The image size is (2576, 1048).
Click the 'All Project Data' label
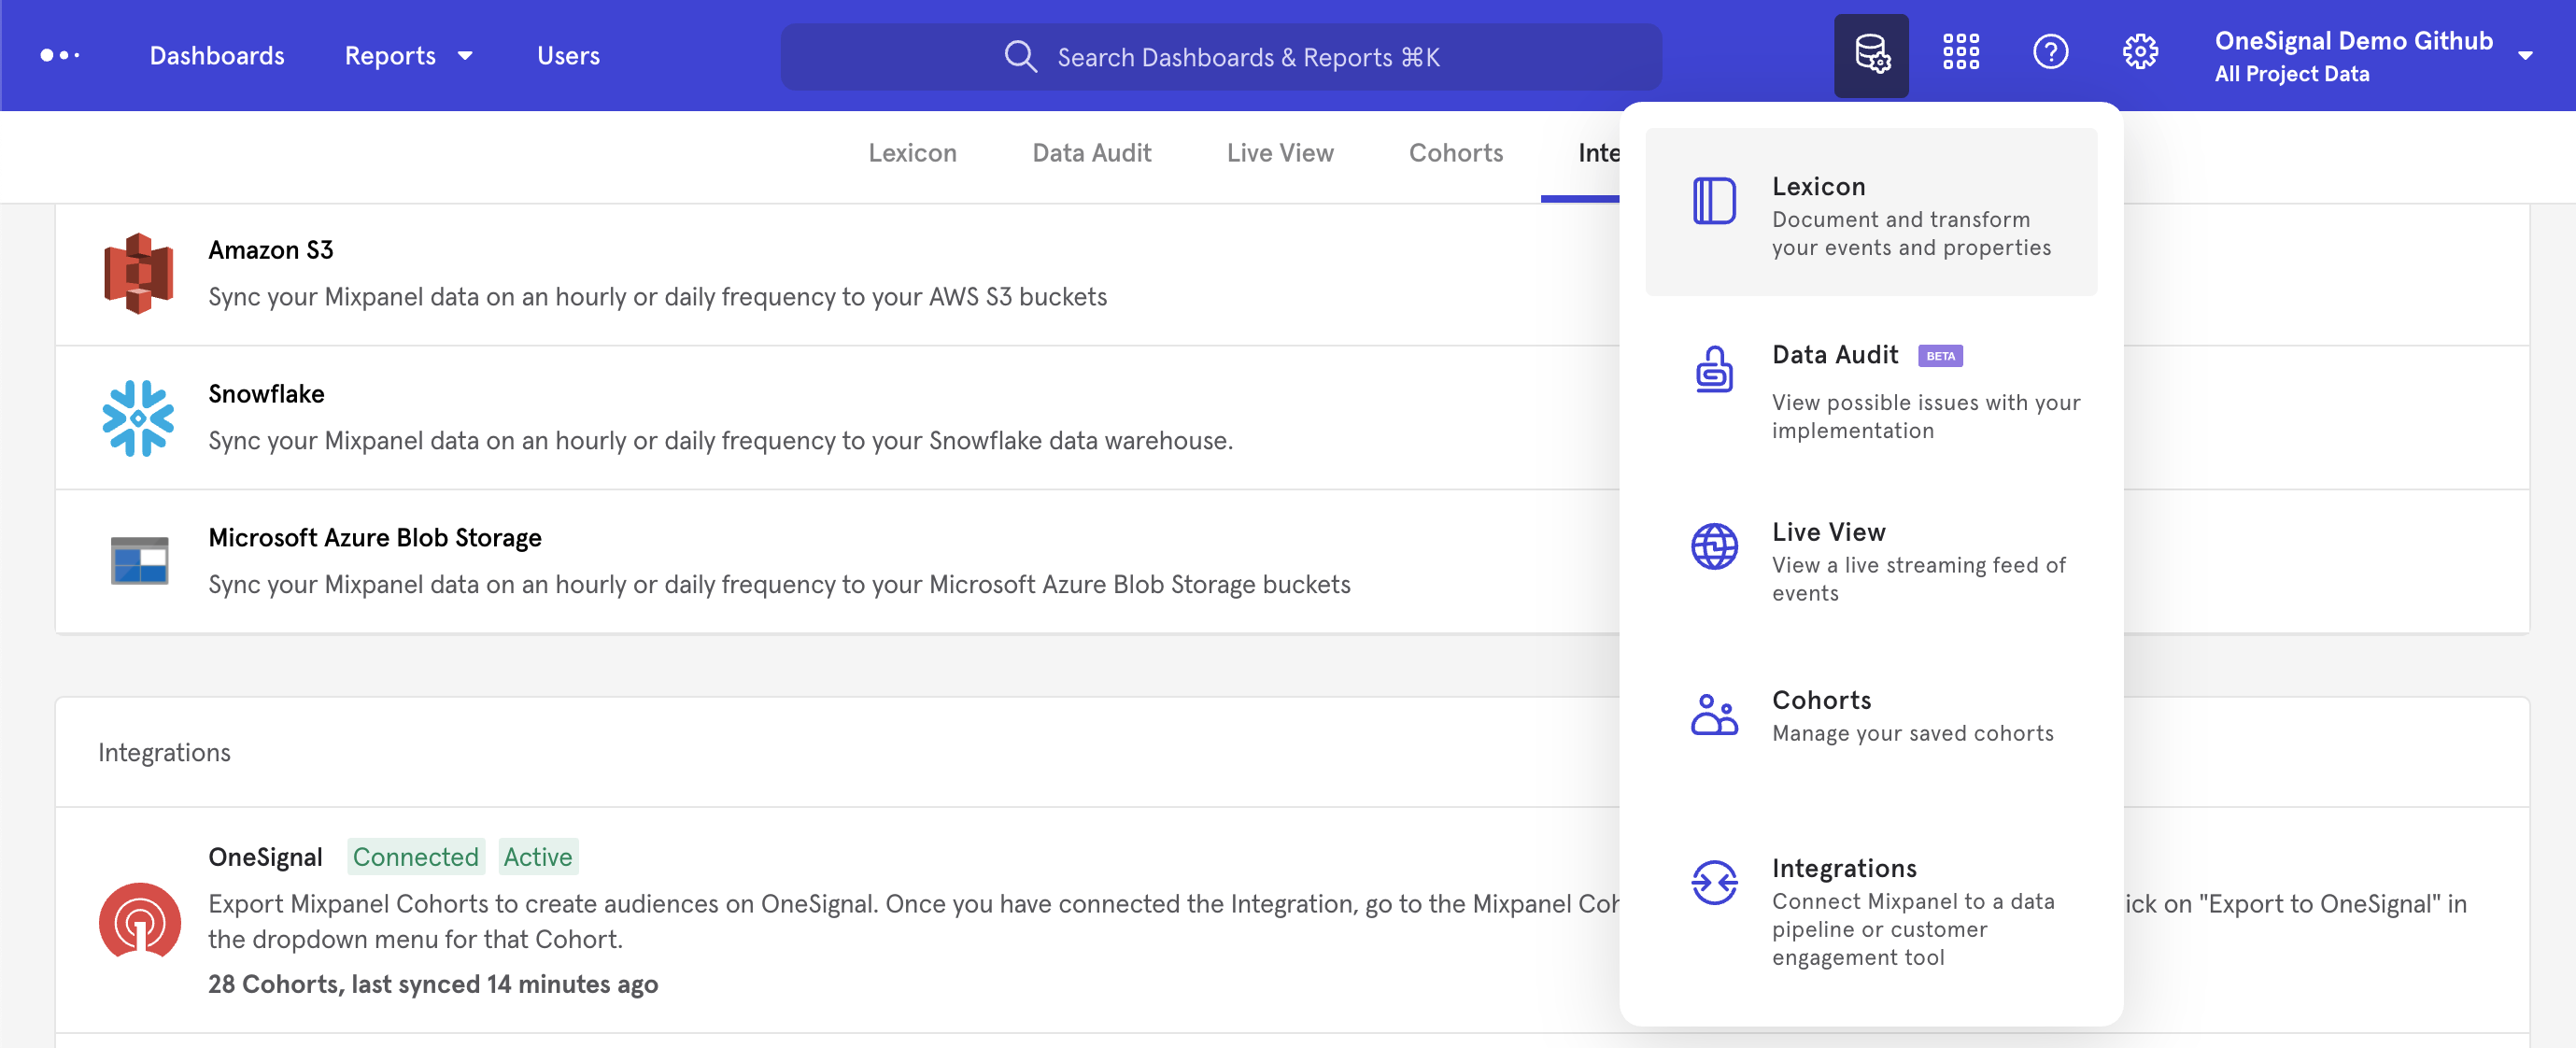click(x=2292, y=74)
